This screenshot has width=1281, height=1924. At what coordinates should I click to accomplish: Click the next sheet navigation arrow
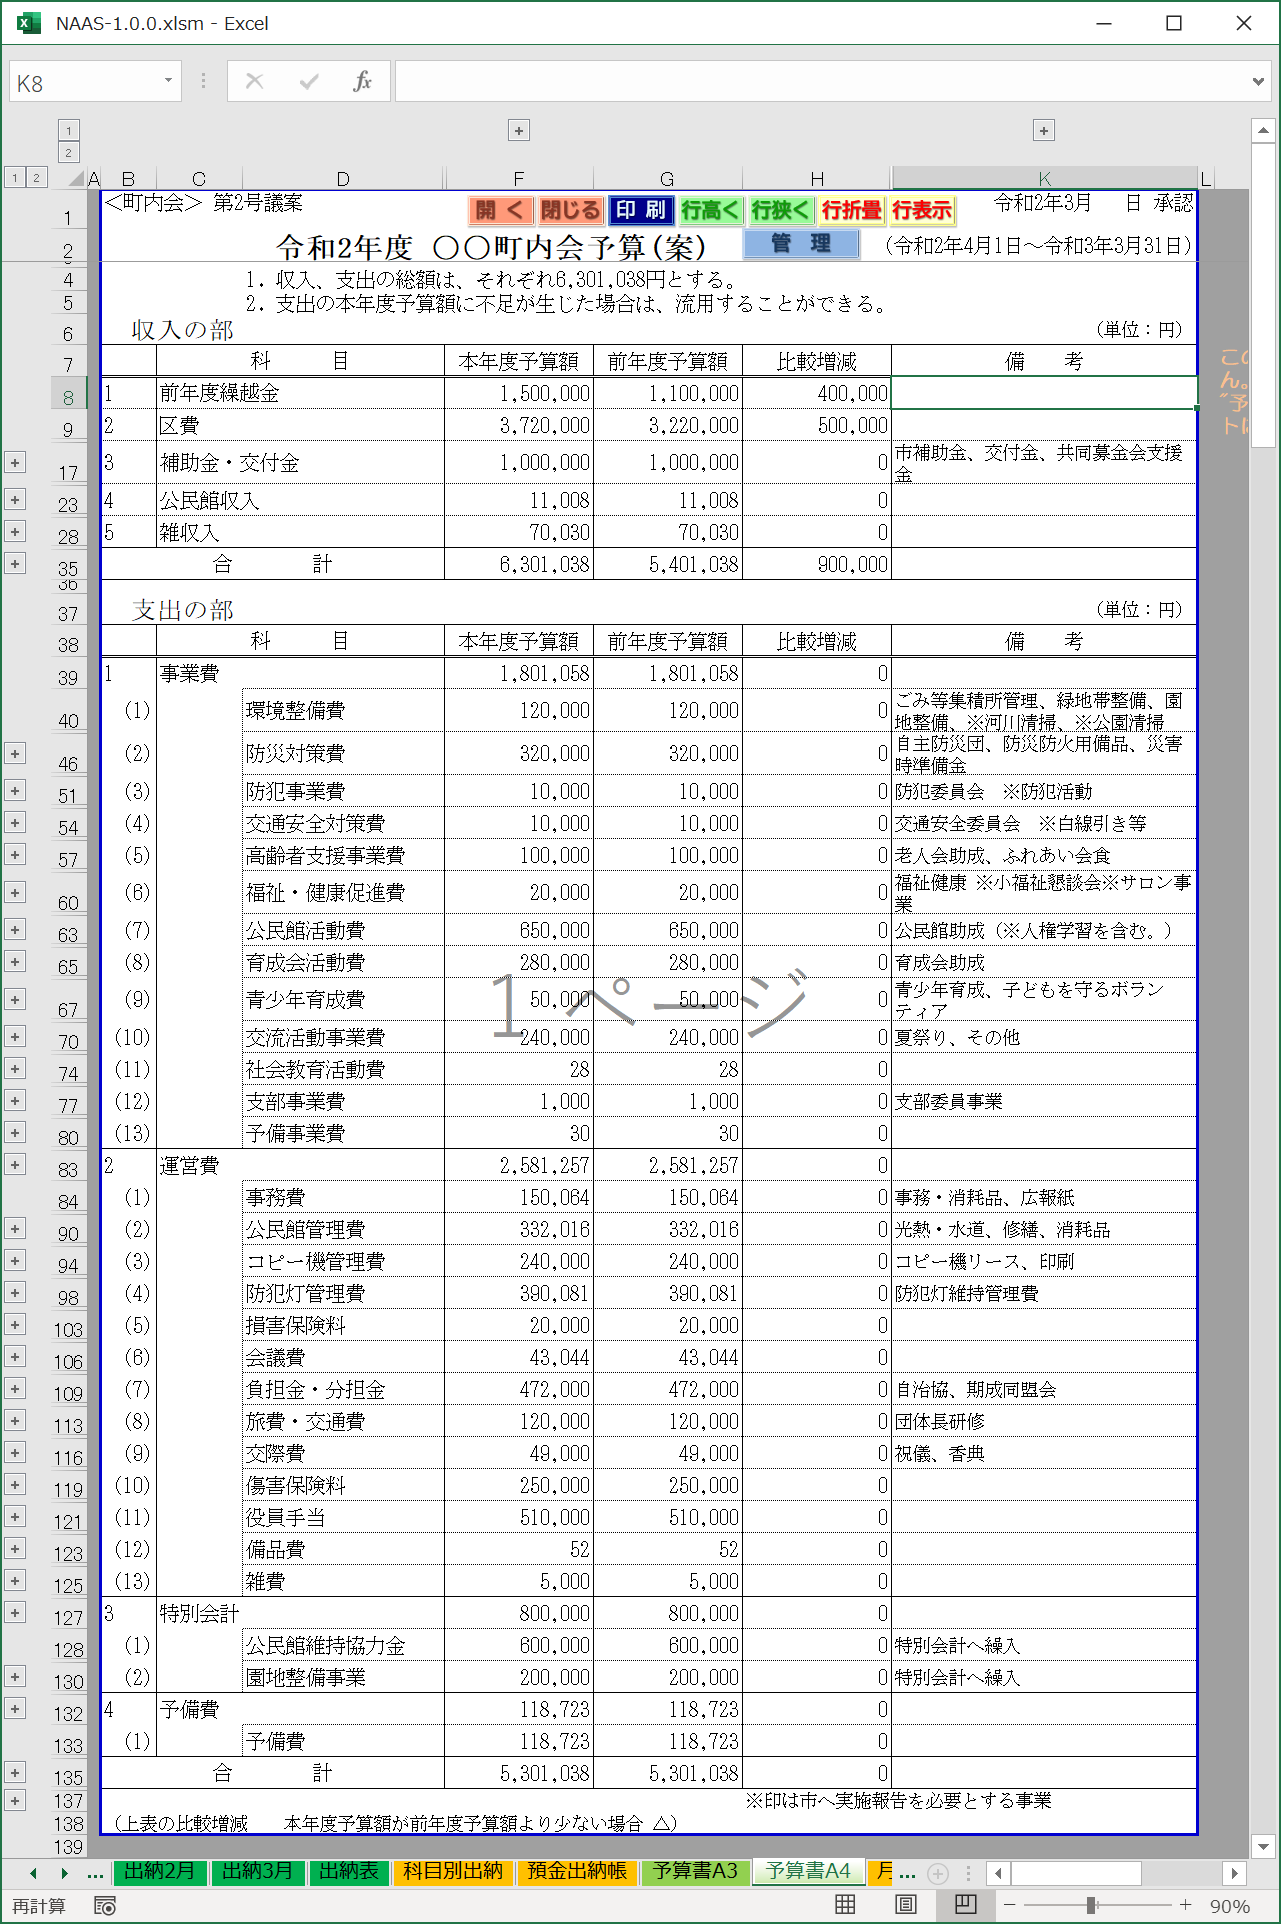[65, 1873]
